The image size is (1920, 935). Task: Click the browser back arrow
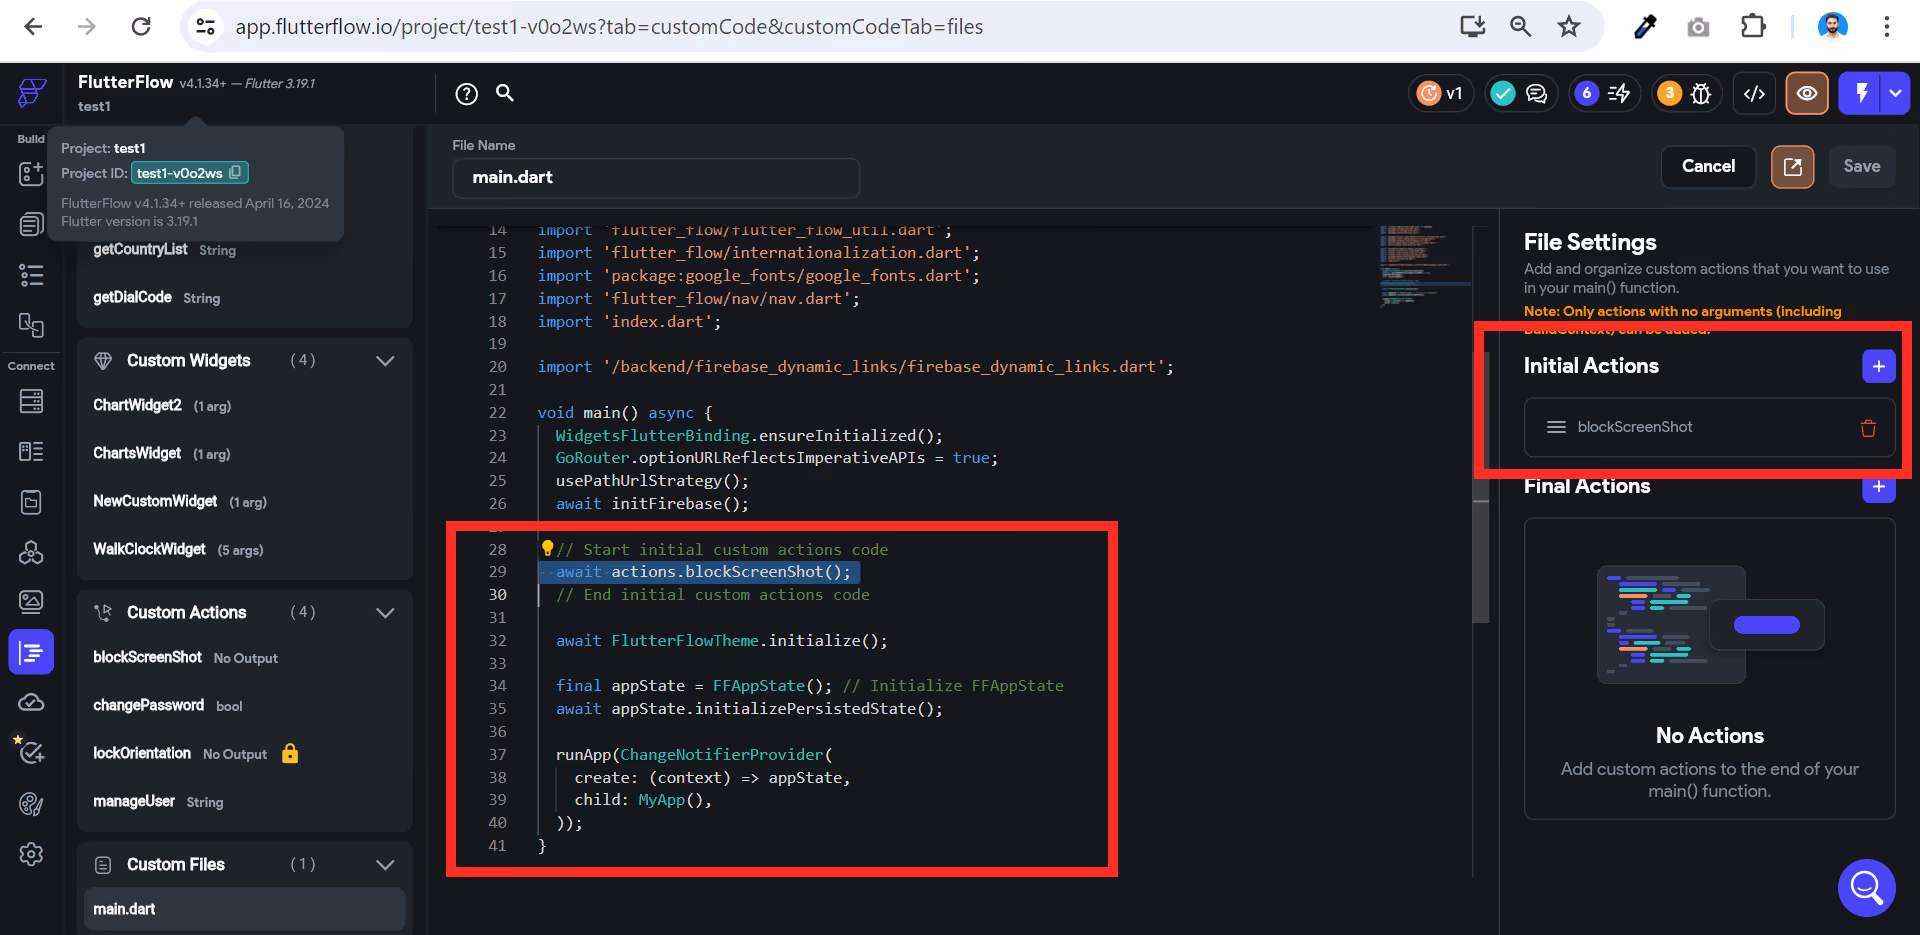coord(33,27)
